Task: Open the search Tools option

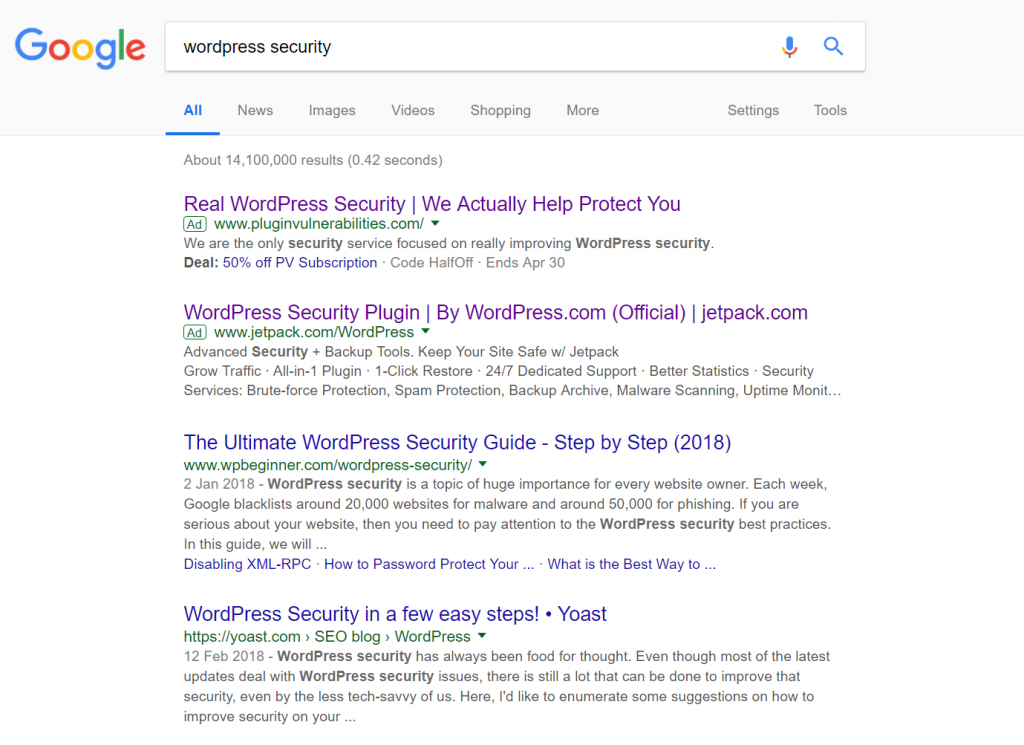Action: coord(830,110)
